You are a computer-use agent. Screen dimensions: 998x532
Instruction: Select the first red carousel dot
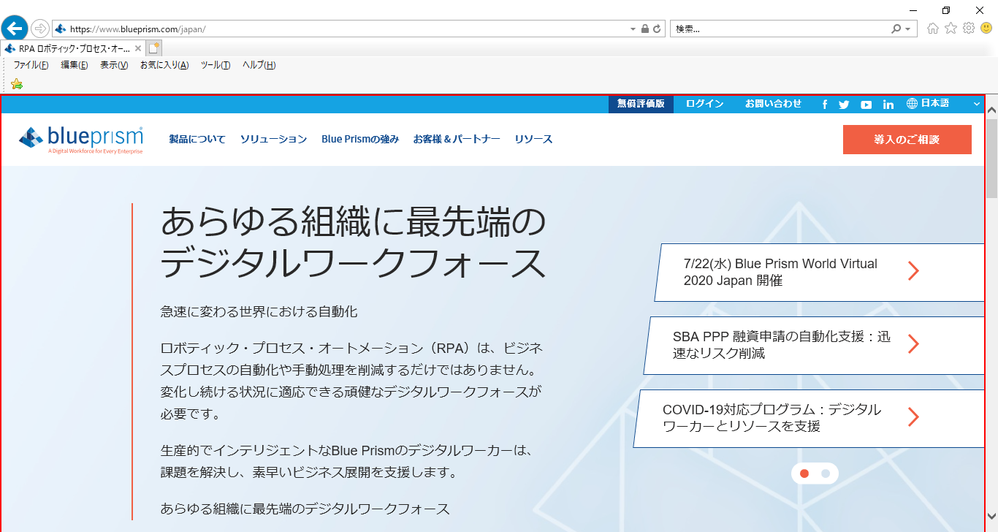click(x=805, y=473)
